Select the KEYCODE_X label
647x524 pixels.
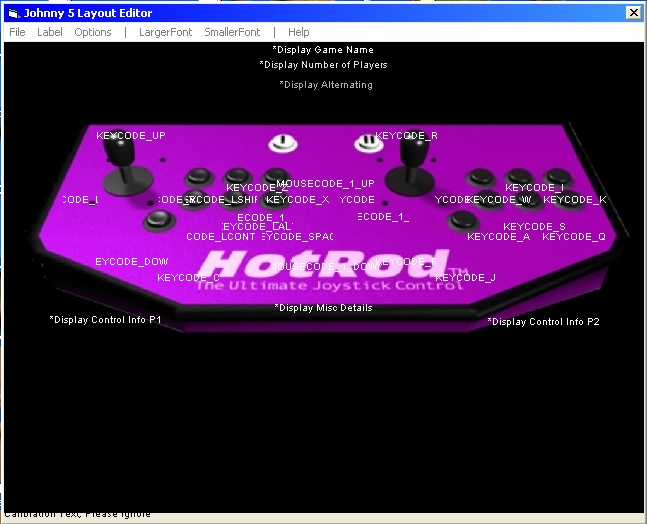pos(298,200)
